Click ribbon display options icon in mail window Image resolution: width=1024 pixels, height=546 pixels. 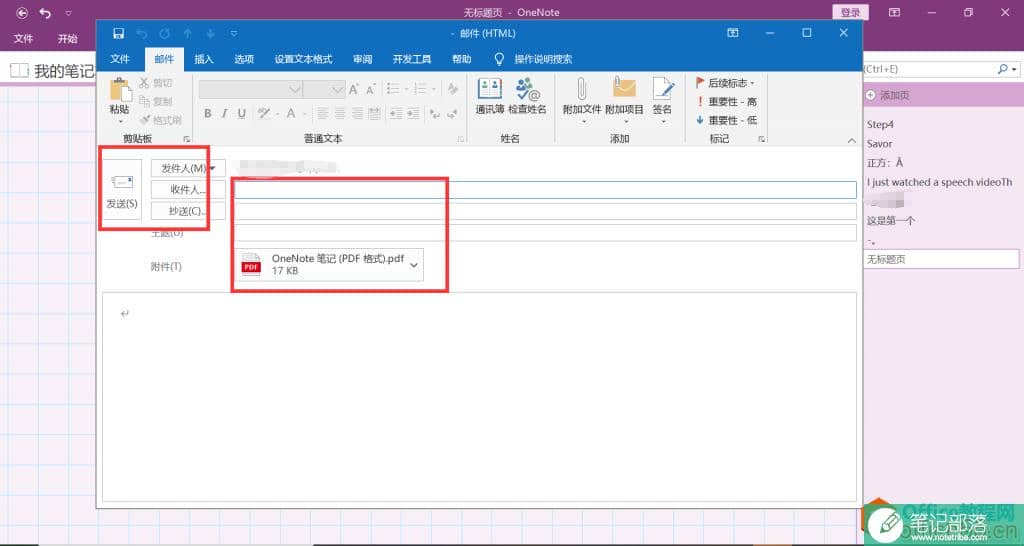coord(733,33)
